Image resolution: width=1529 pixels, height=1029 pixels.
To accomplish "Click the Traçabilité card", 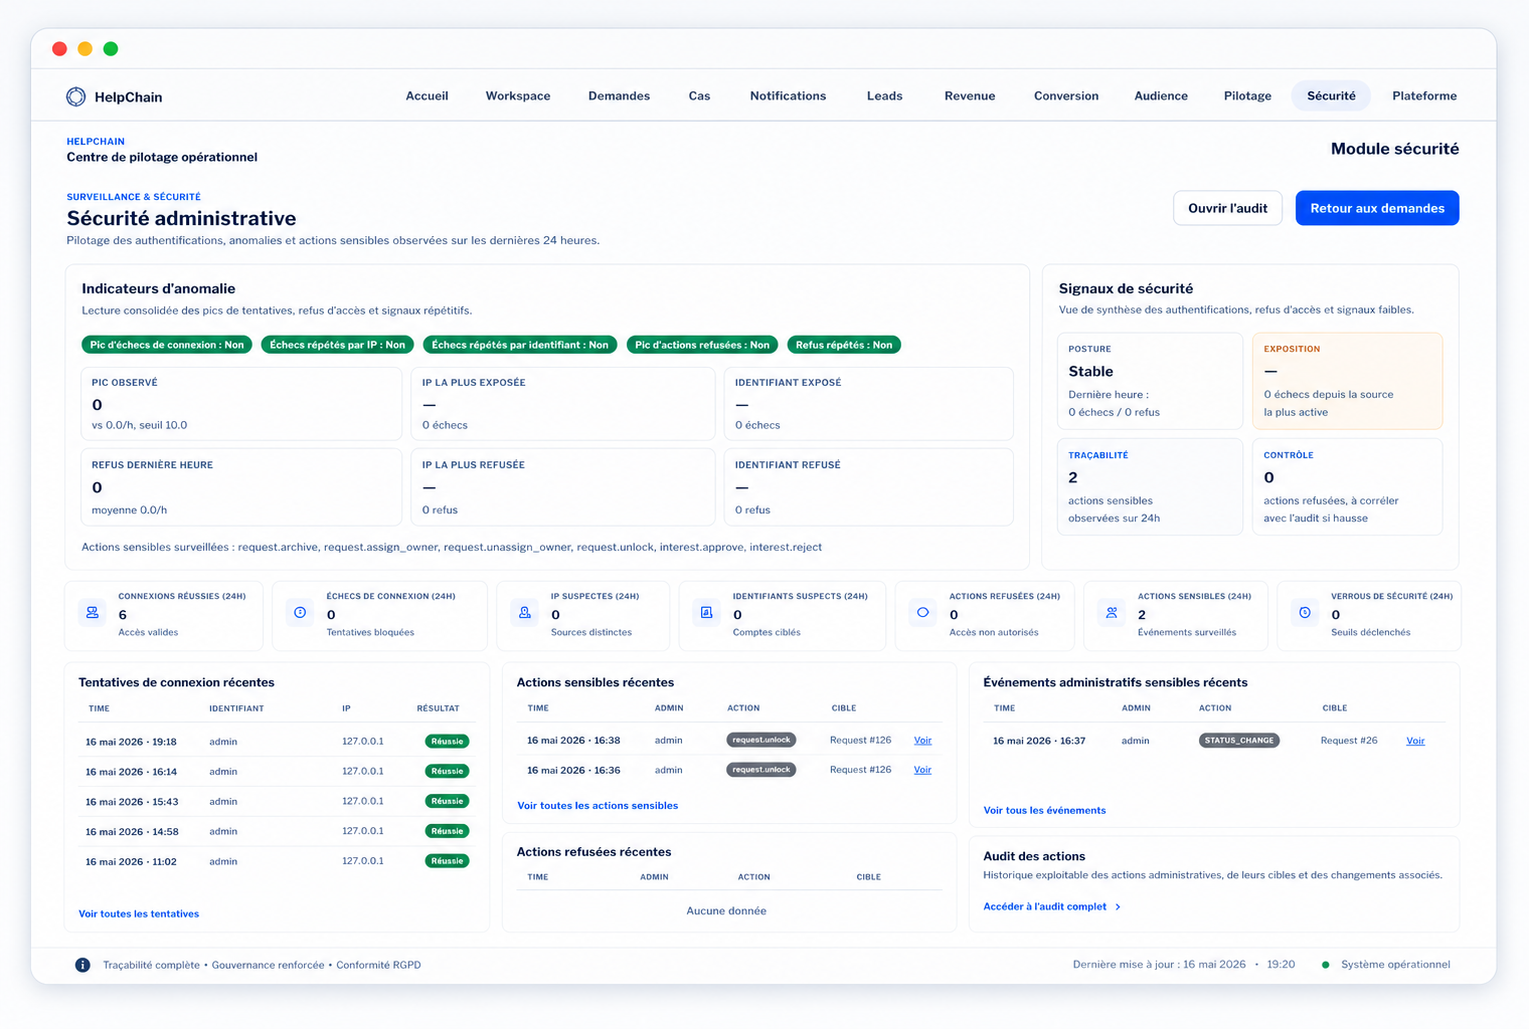I will 1150,487.
